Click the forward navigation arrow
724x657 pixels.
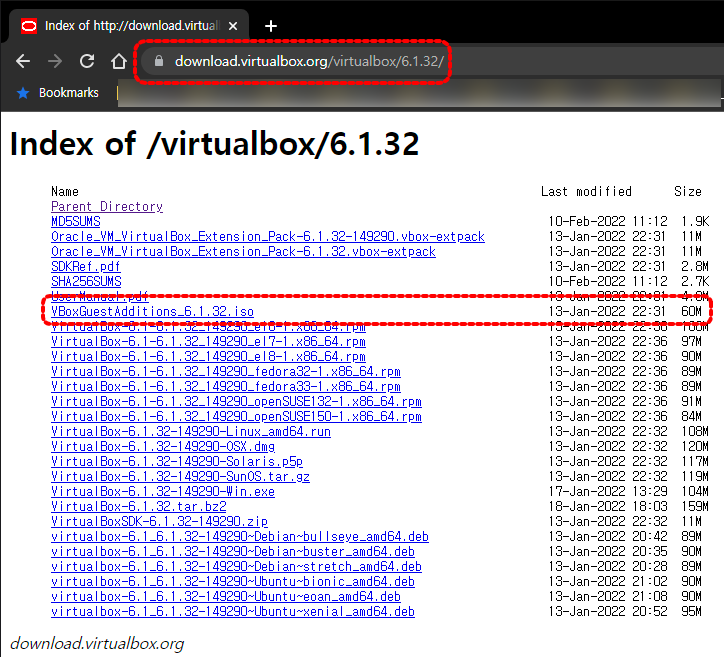pos(55,61)
